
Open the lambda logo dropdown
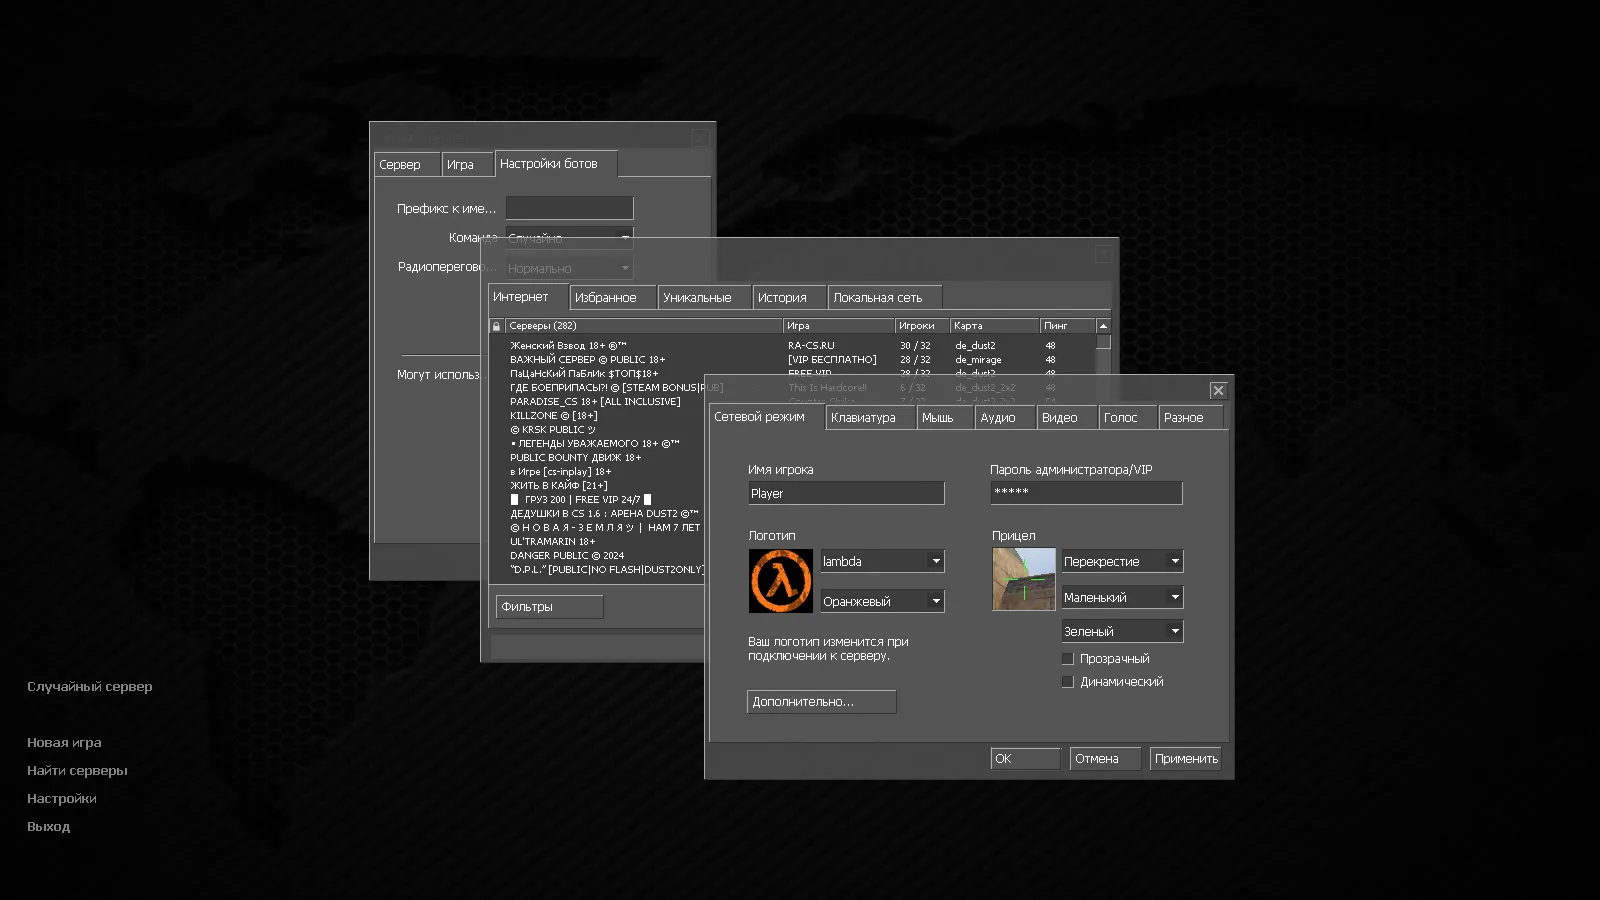(882, 562)
